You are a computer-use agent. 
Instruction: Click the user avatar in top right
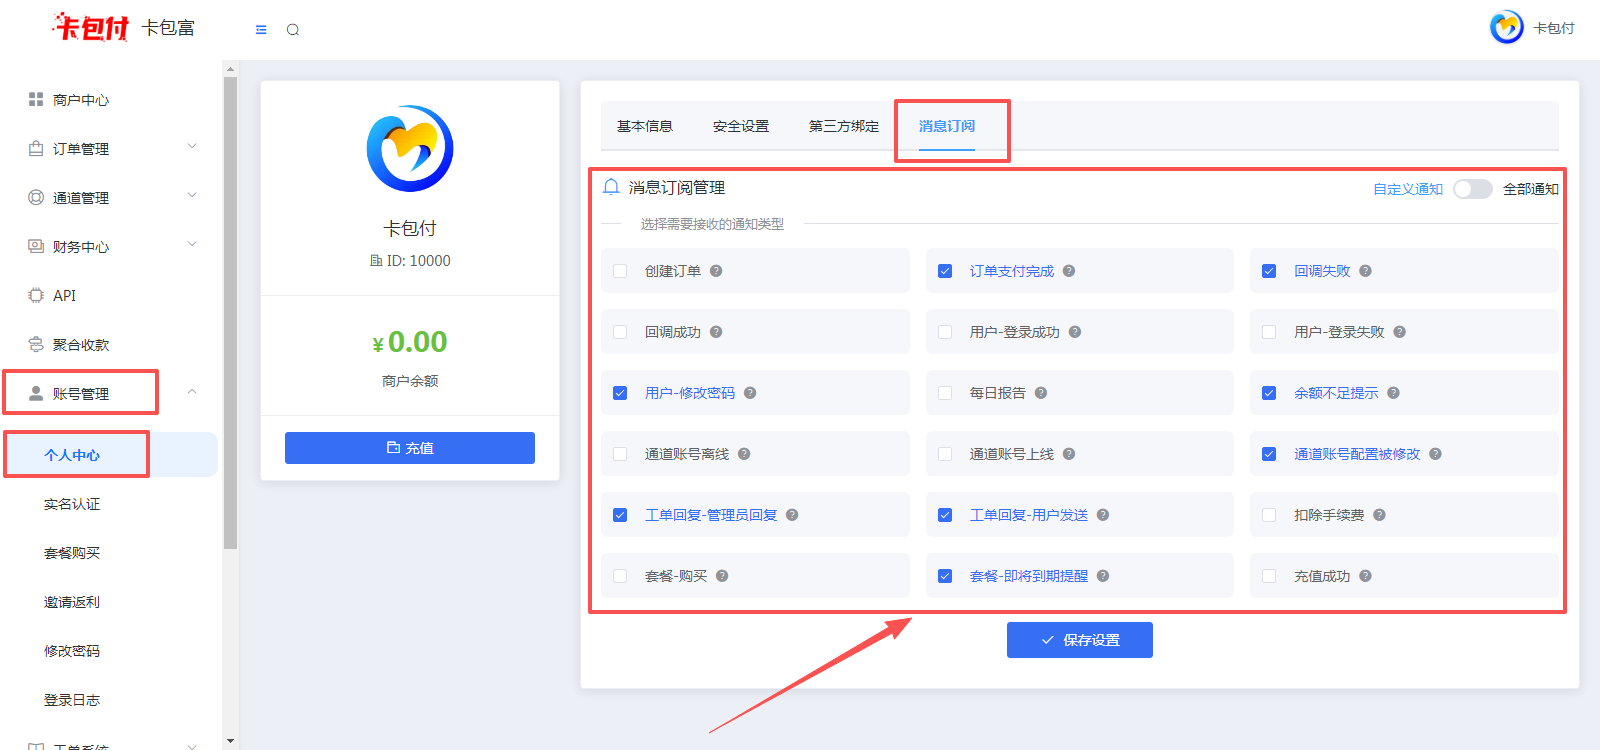click(x=1506, y=28)
